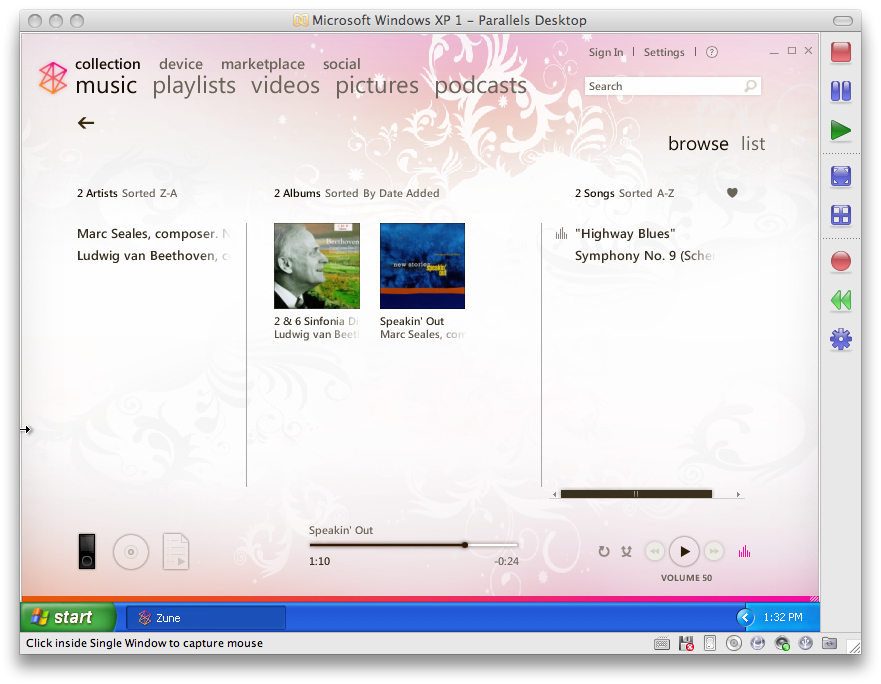Switch to the podcasts tab
881x684 pixels.
click(481, 86)
